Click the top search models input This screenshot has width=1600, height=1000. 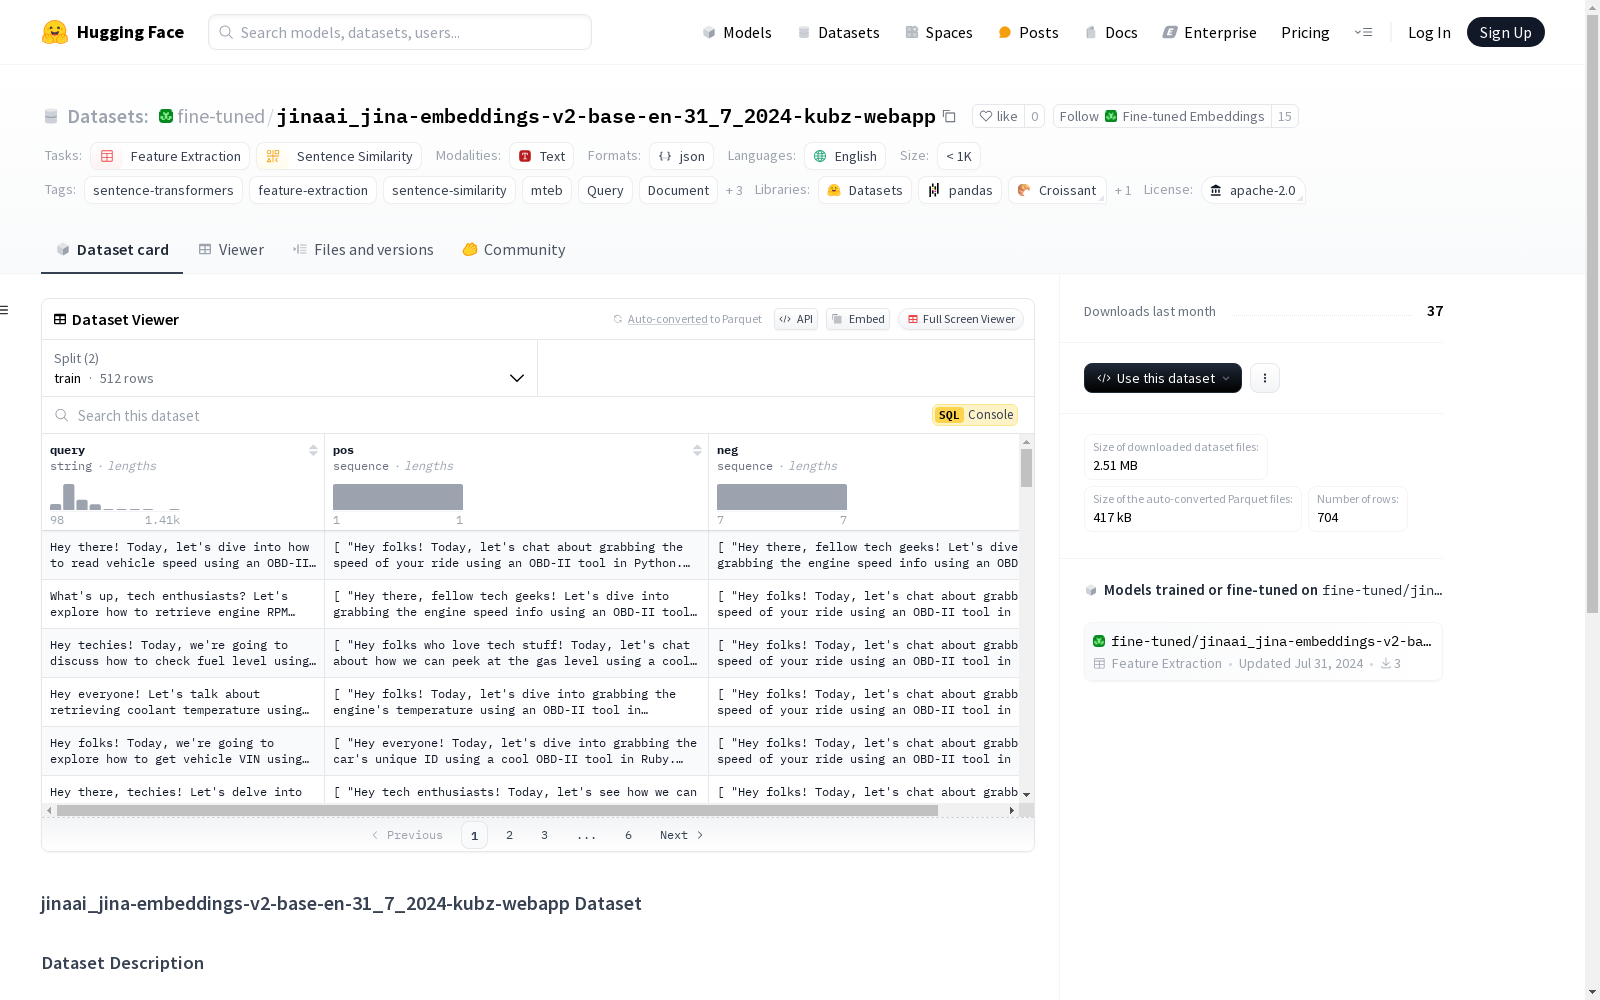point(400,32)
